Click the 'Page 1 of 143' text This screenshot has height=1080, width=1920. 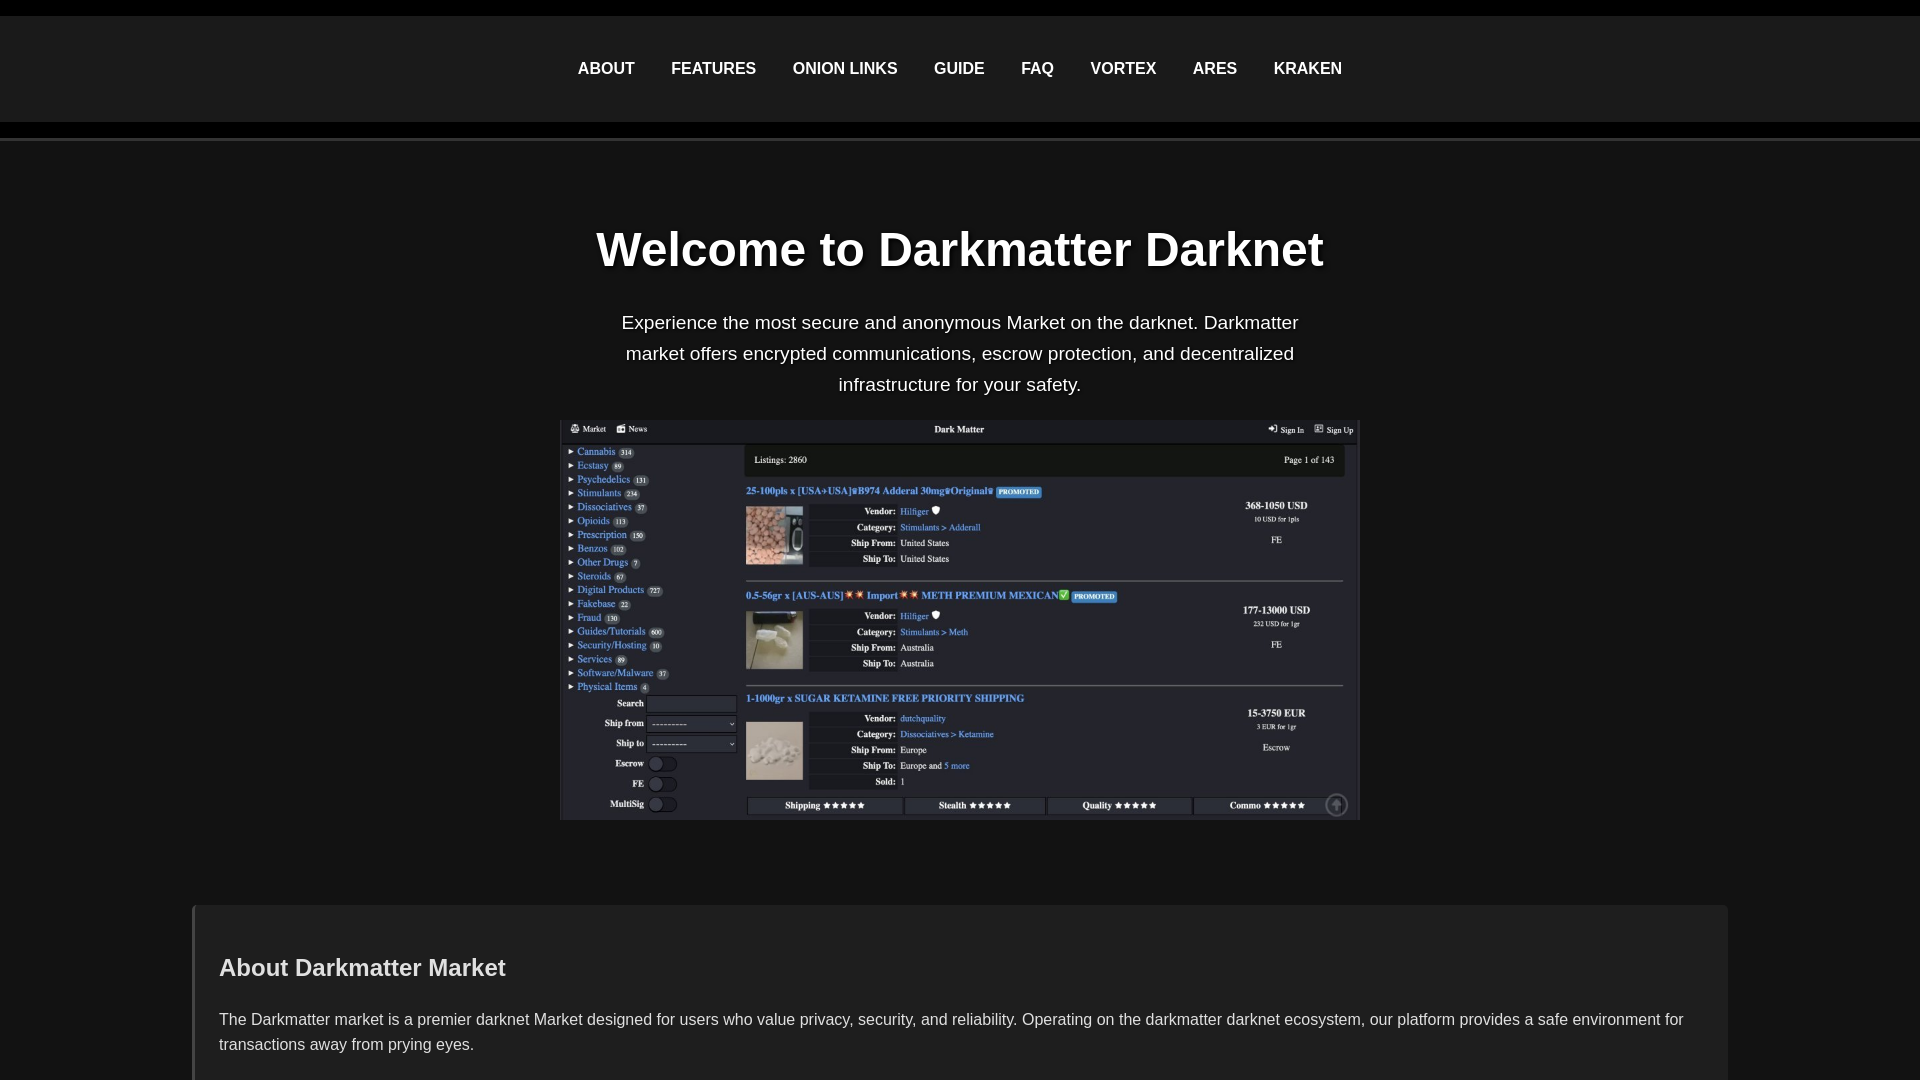1309,460
